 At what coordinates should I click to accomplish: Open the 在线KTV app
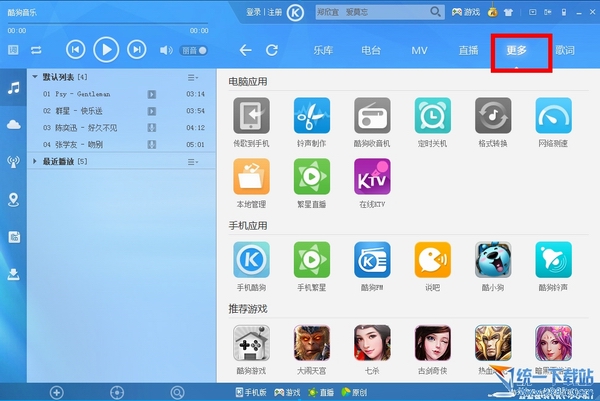pos(372,176)
